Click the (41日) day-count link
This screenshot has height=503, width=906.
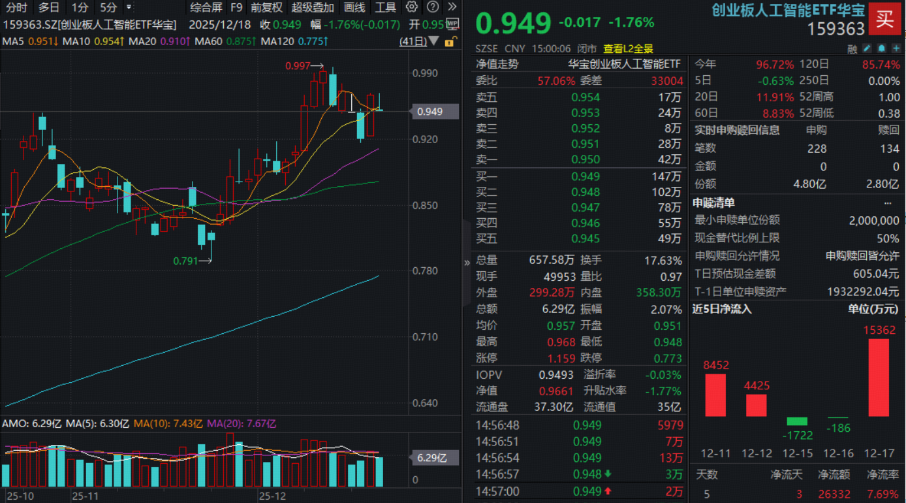click(x=413, y=42)
